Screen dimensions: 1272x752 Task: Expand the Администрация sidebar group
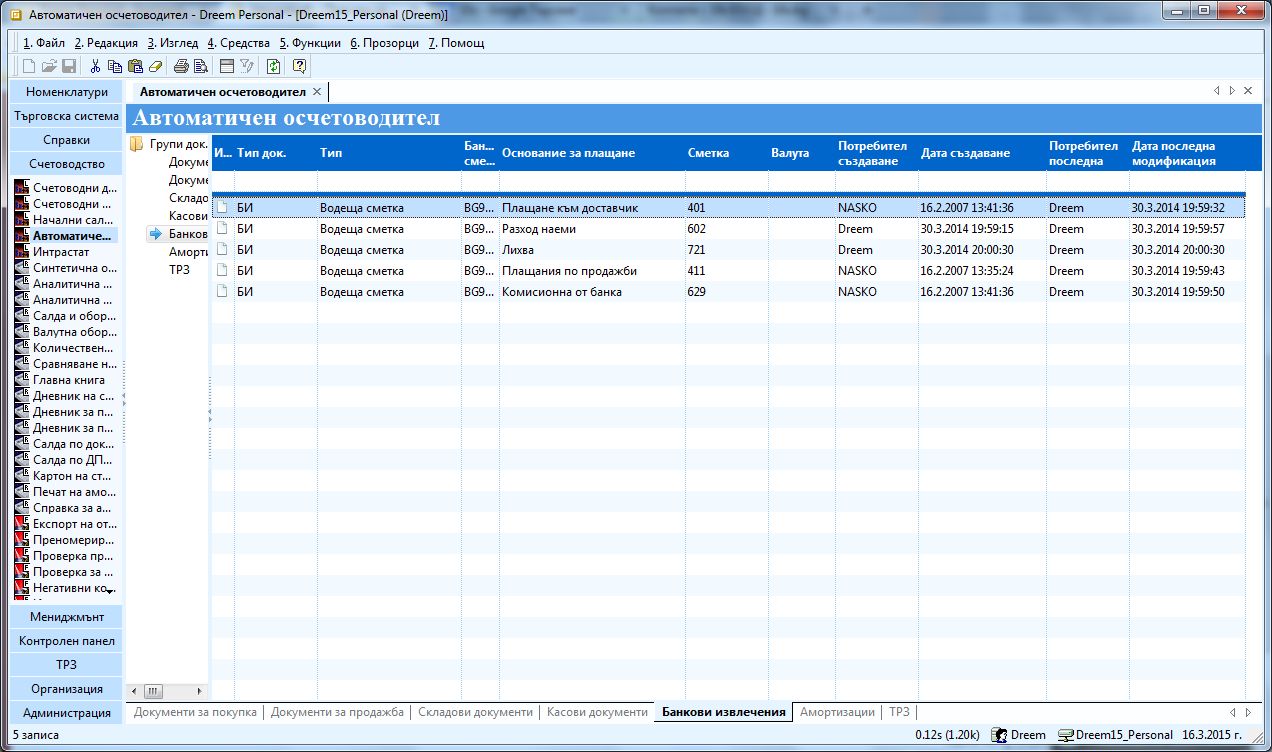tap(66, 713)
